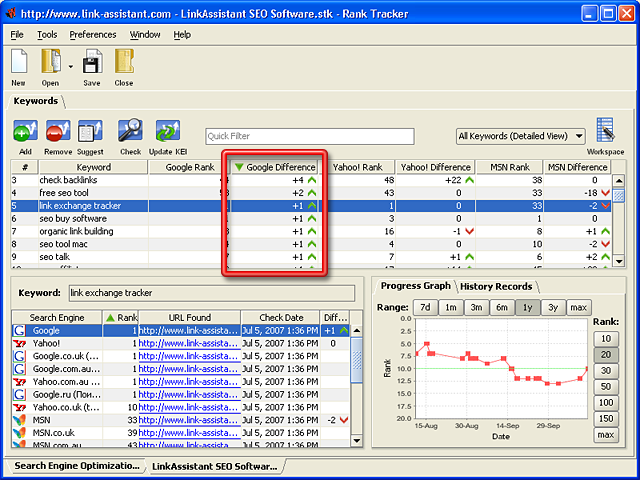Open the URL found for MSN row
The height and width of the screenshot is (480, 640).
coord(189,420)
